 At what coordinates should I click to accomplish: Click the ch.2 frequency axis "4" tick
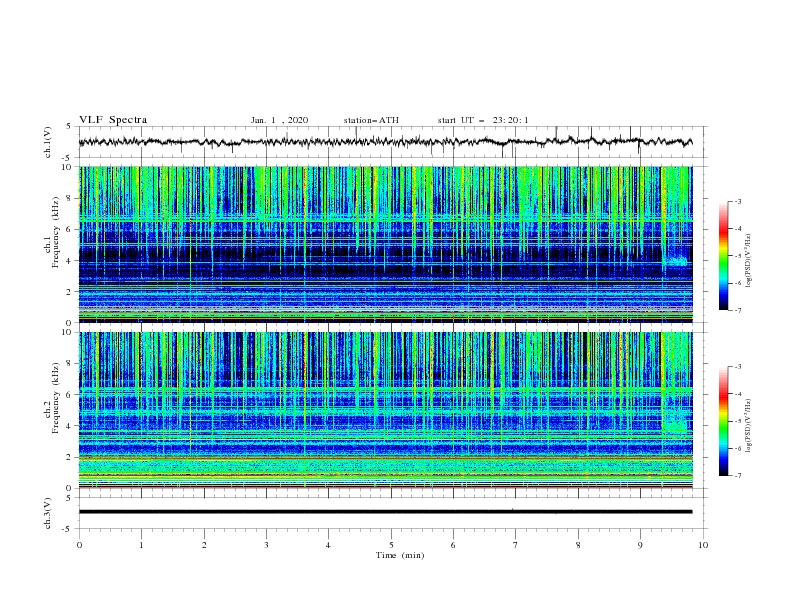[x=70, y=426]
